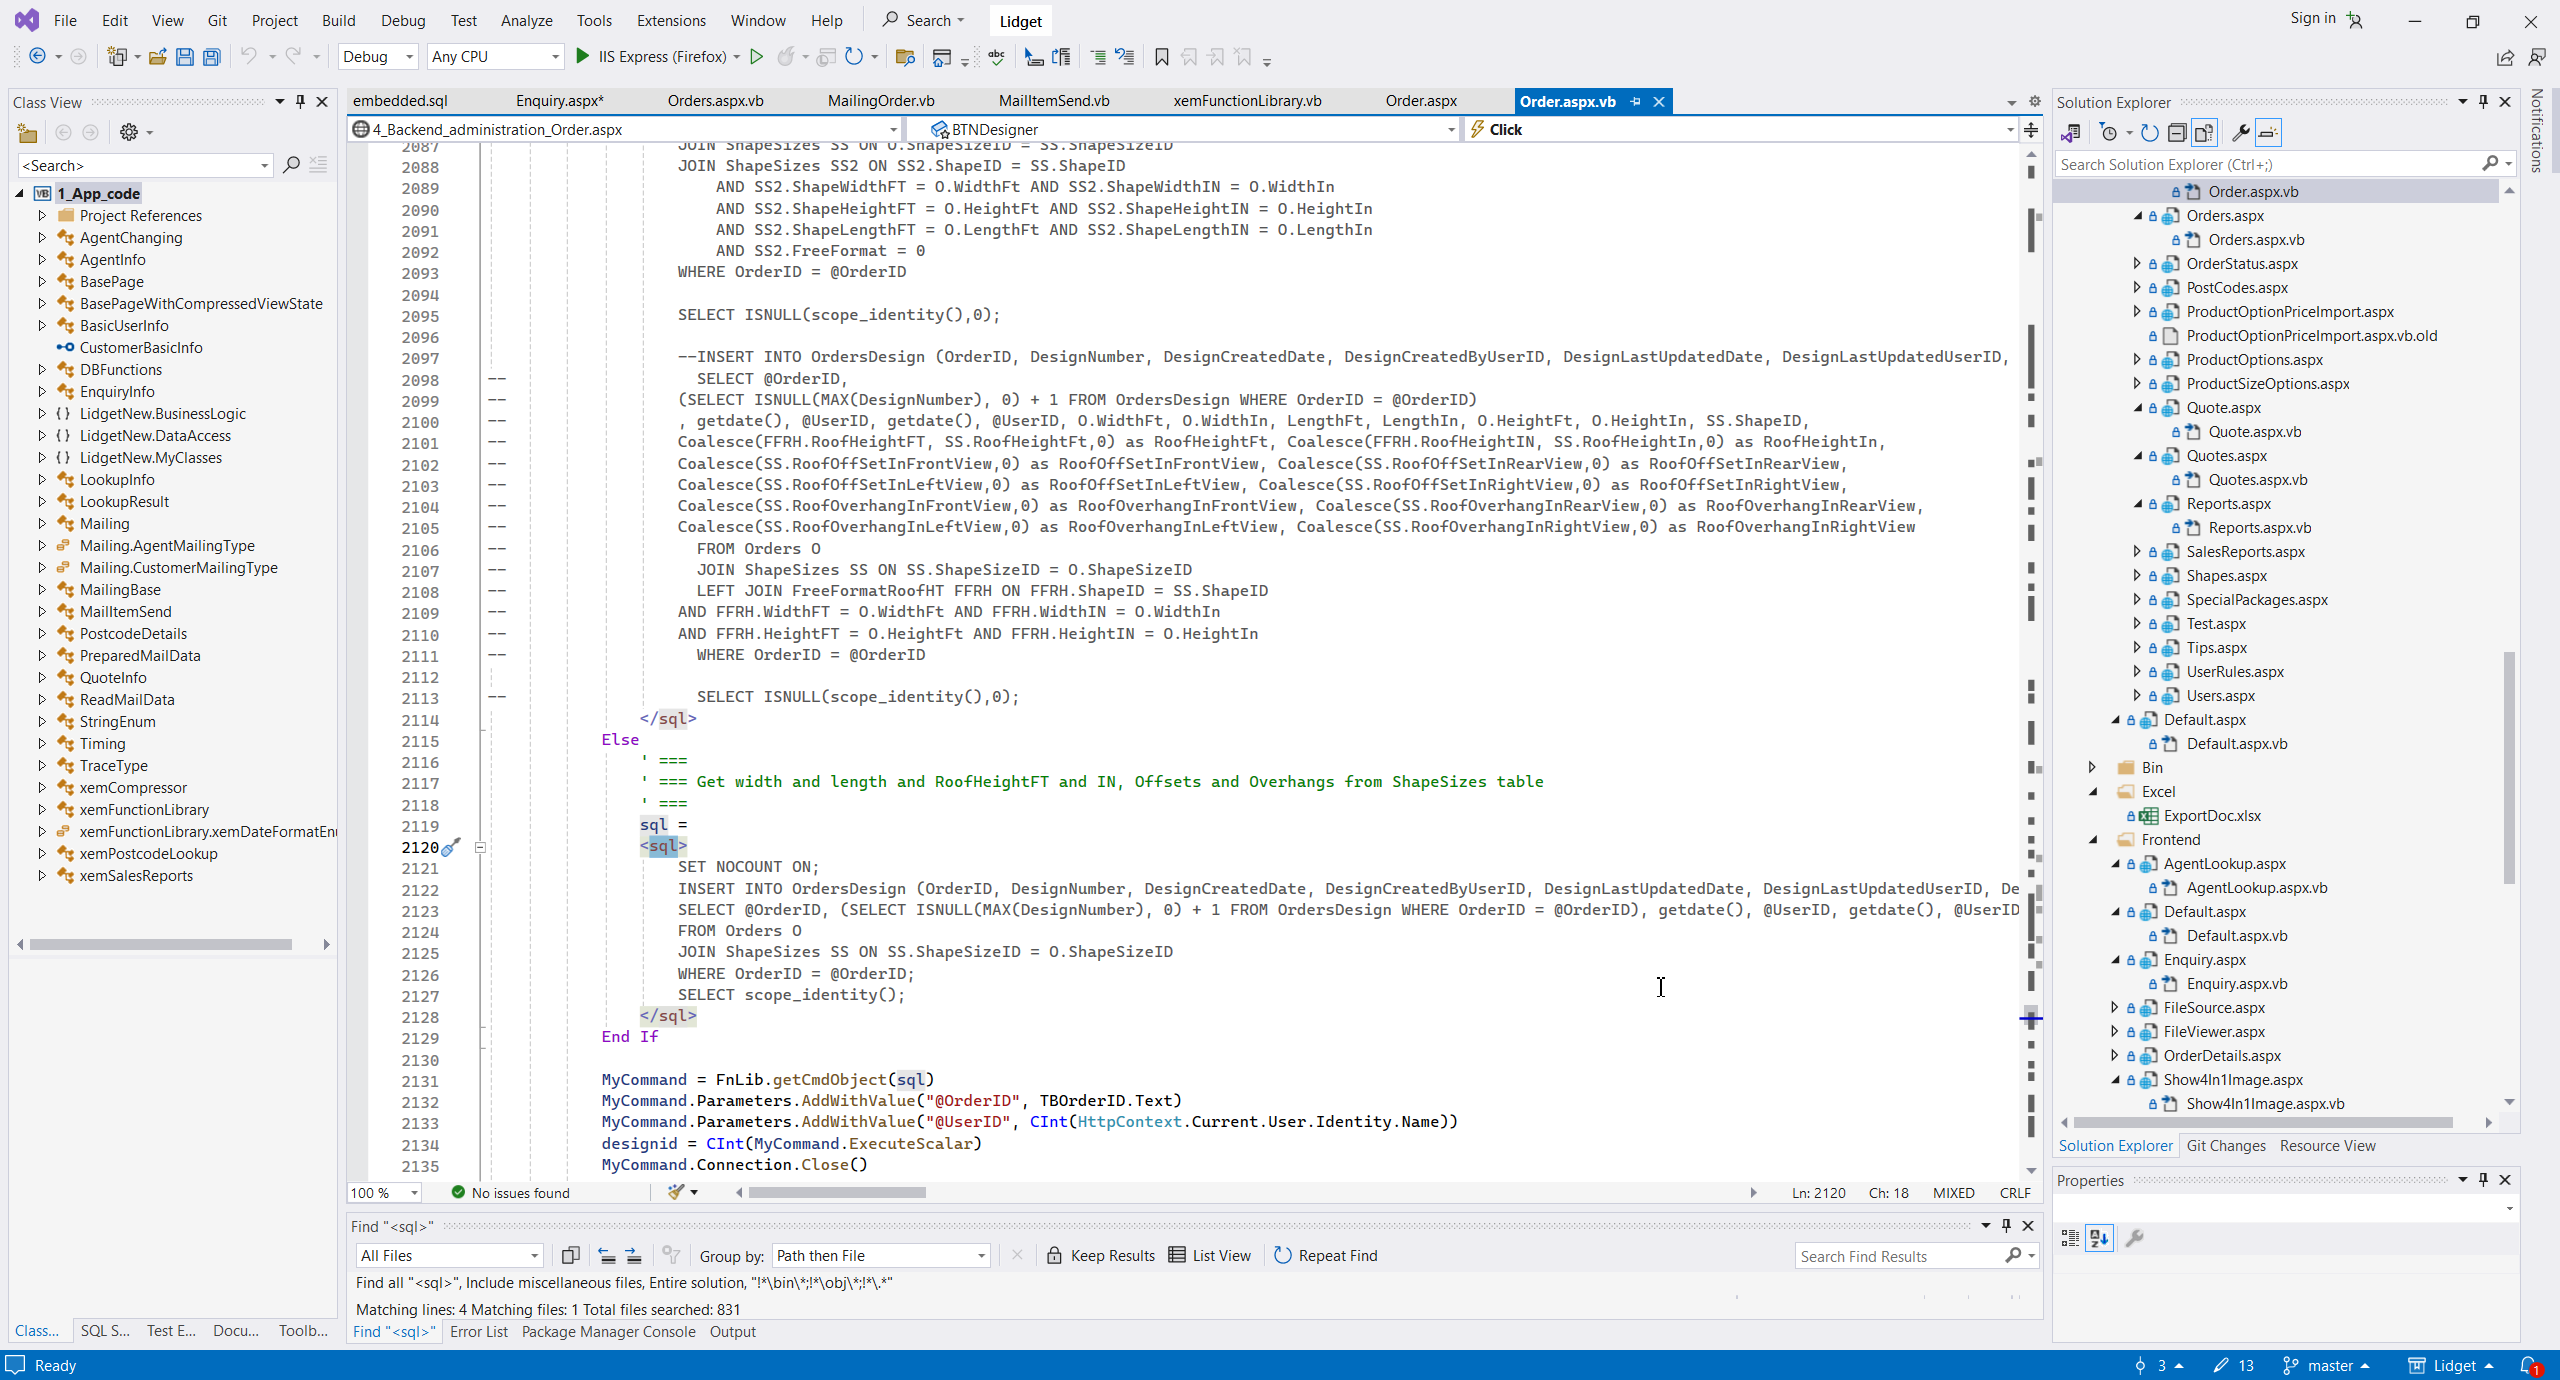Click the Open File toolbar icon
The image size is (2560, 1380).
pyautogui.click(x=157, y=57)
